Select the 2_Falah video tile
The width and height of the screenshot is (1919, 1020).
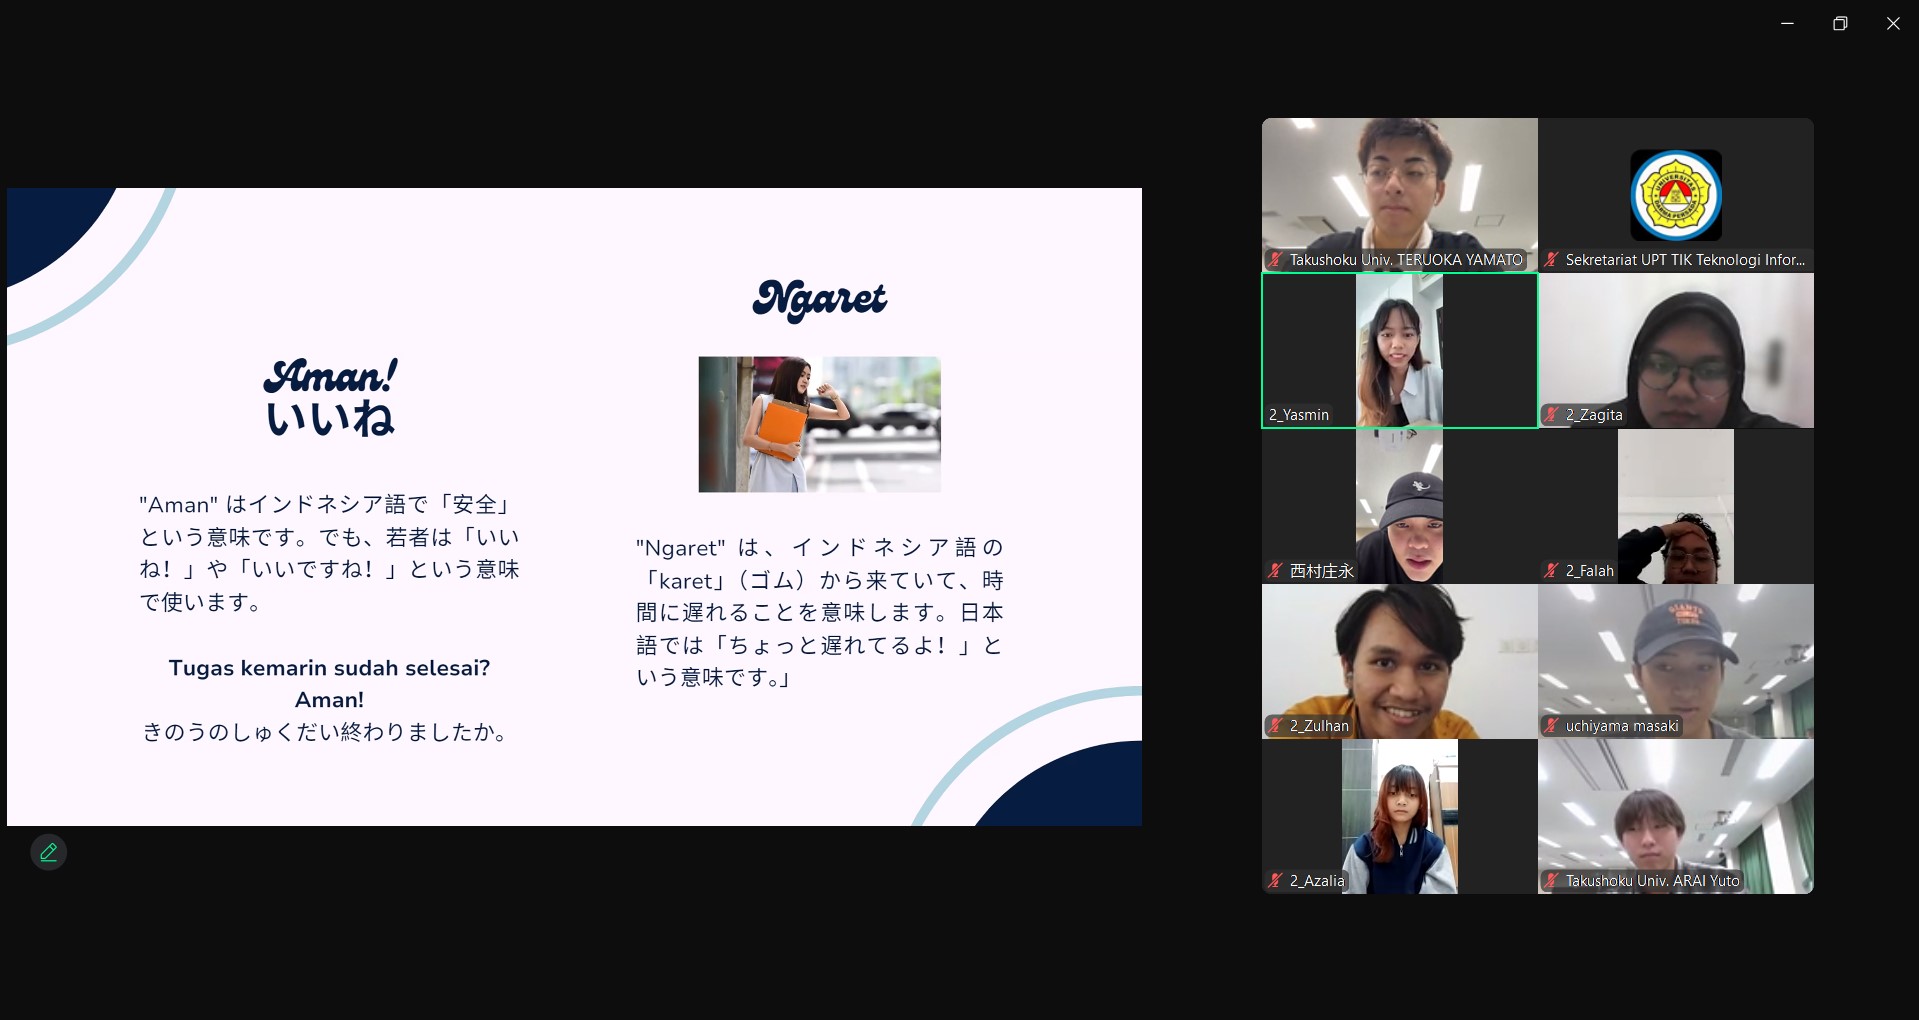click(1676, 506)
